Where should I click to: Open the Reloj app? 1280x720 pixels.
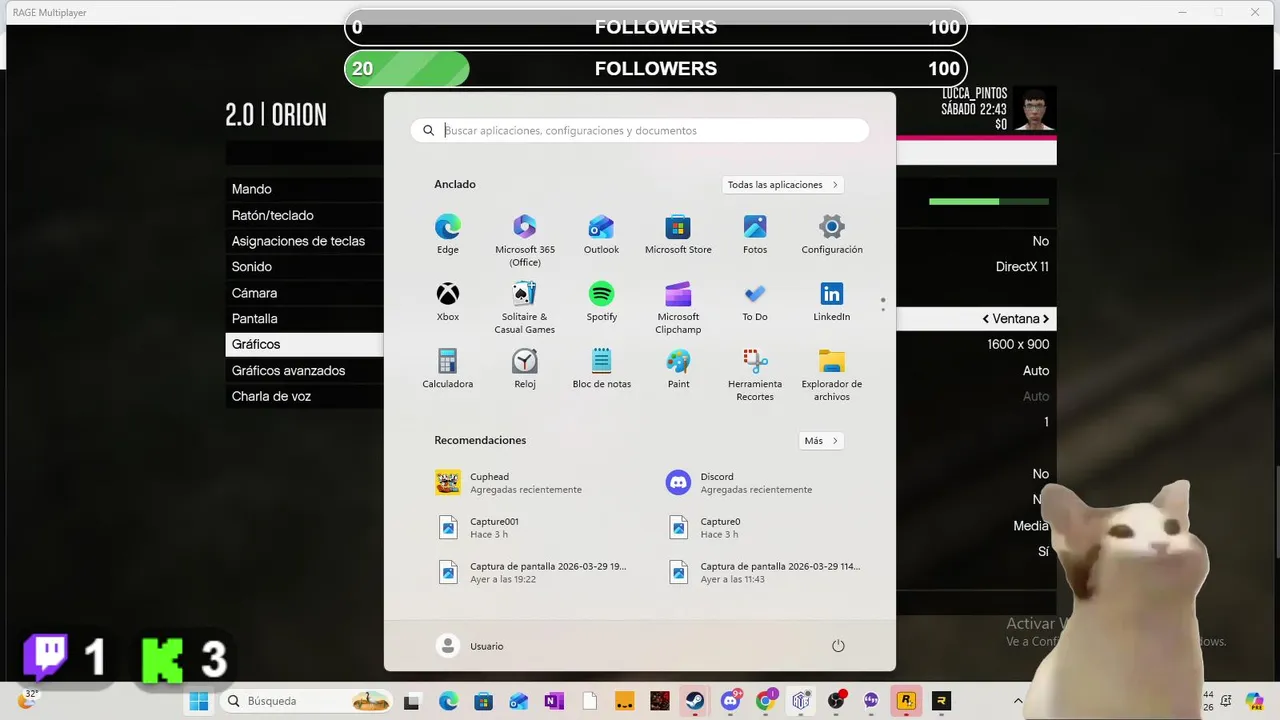(525, 369)
